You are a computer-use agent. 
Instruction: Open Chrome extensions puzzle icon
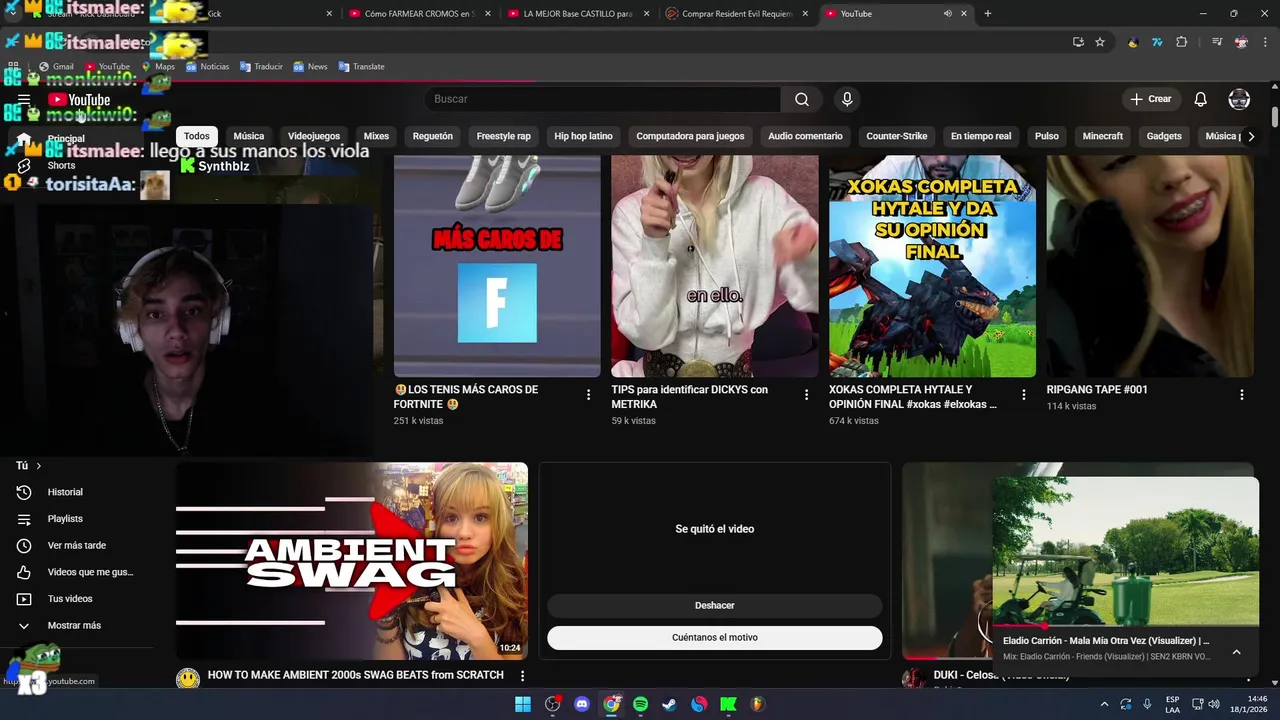click(1181, 42)
